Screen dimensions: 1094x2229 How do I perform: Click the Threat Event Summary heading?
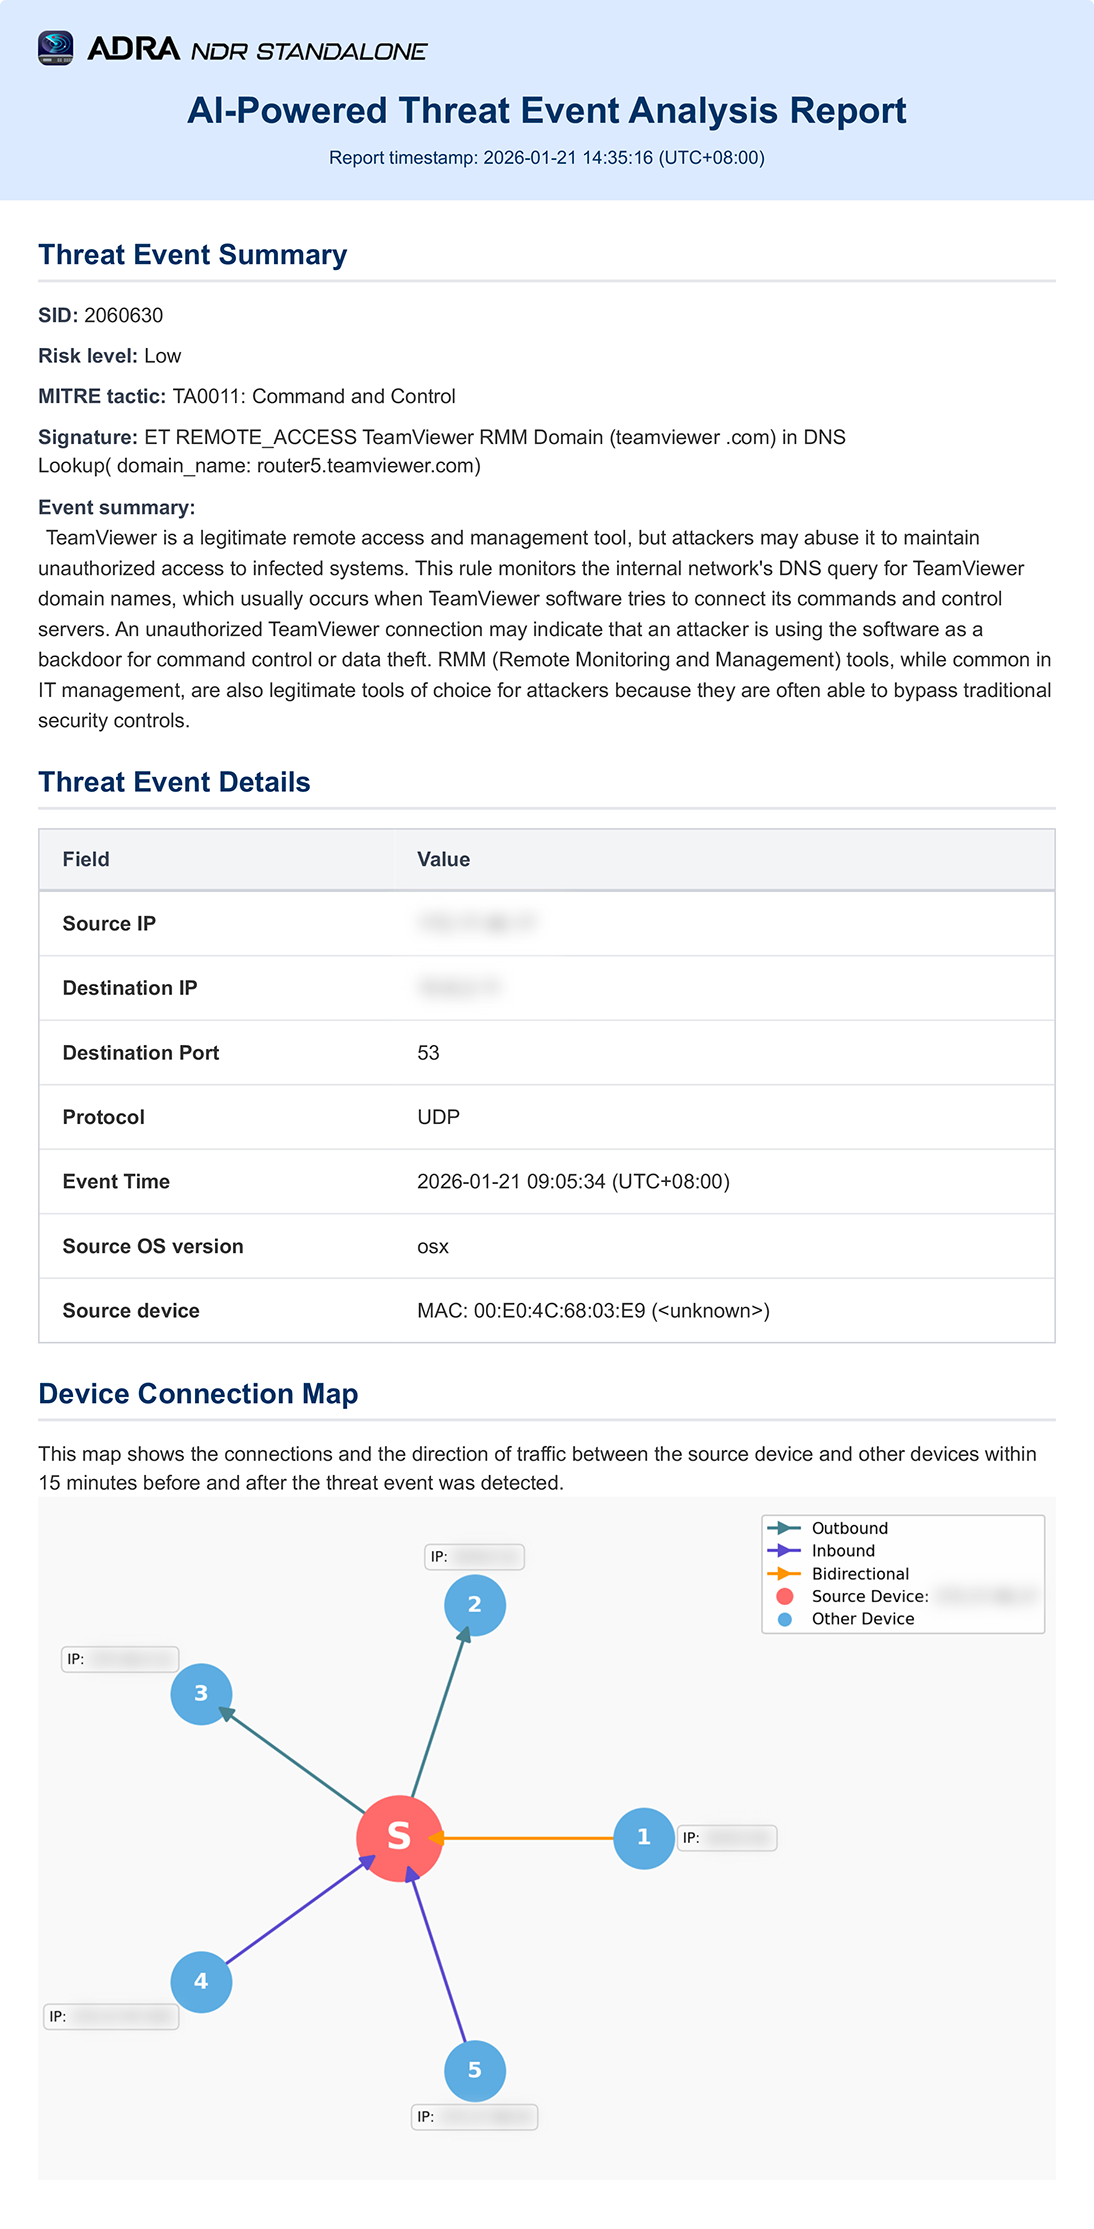coord(192,255)
